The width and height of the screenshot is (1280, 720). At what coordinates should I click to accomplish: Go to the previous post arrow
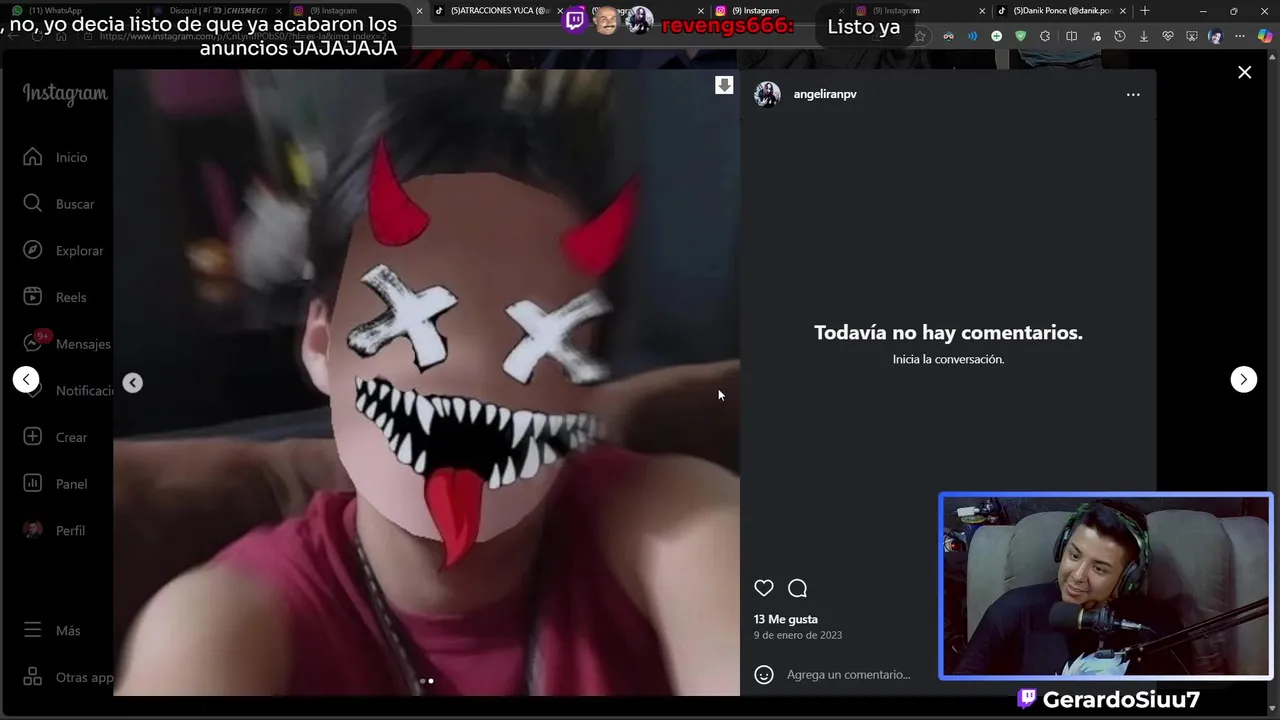[x=26, y=379]
